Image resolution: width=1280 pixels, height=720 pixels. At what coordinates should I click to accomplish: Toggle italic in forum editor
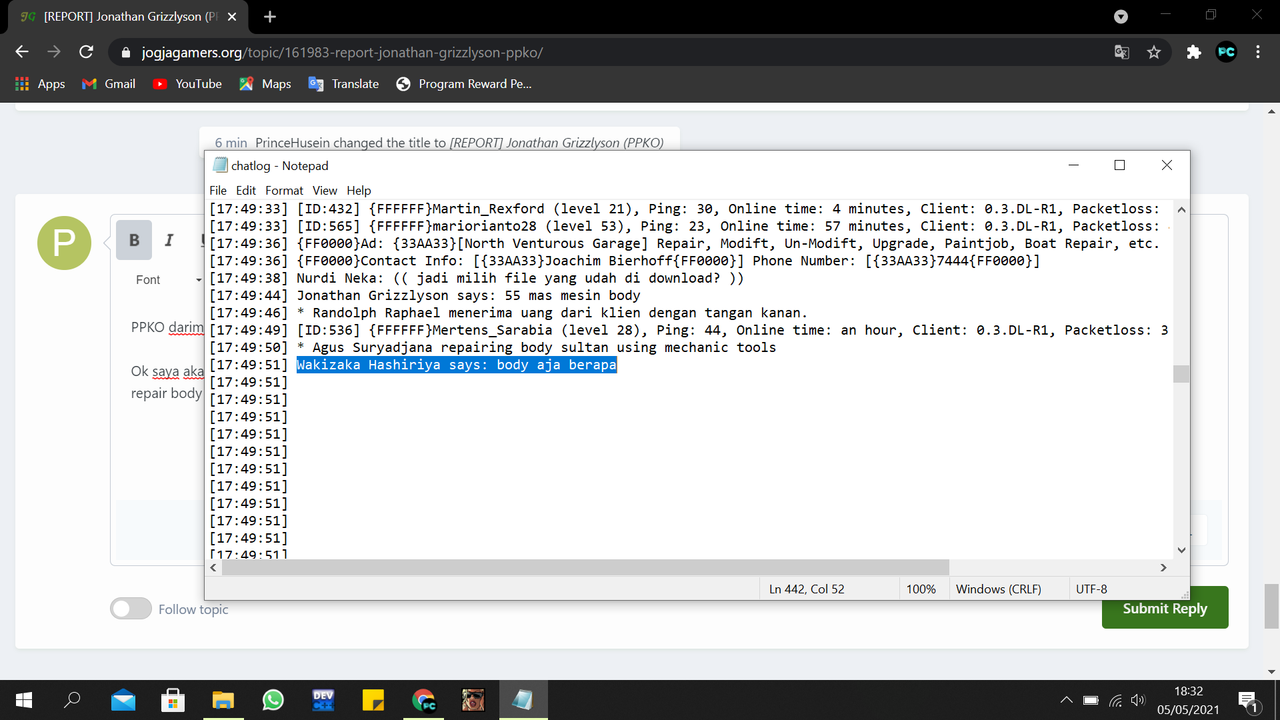169,240
